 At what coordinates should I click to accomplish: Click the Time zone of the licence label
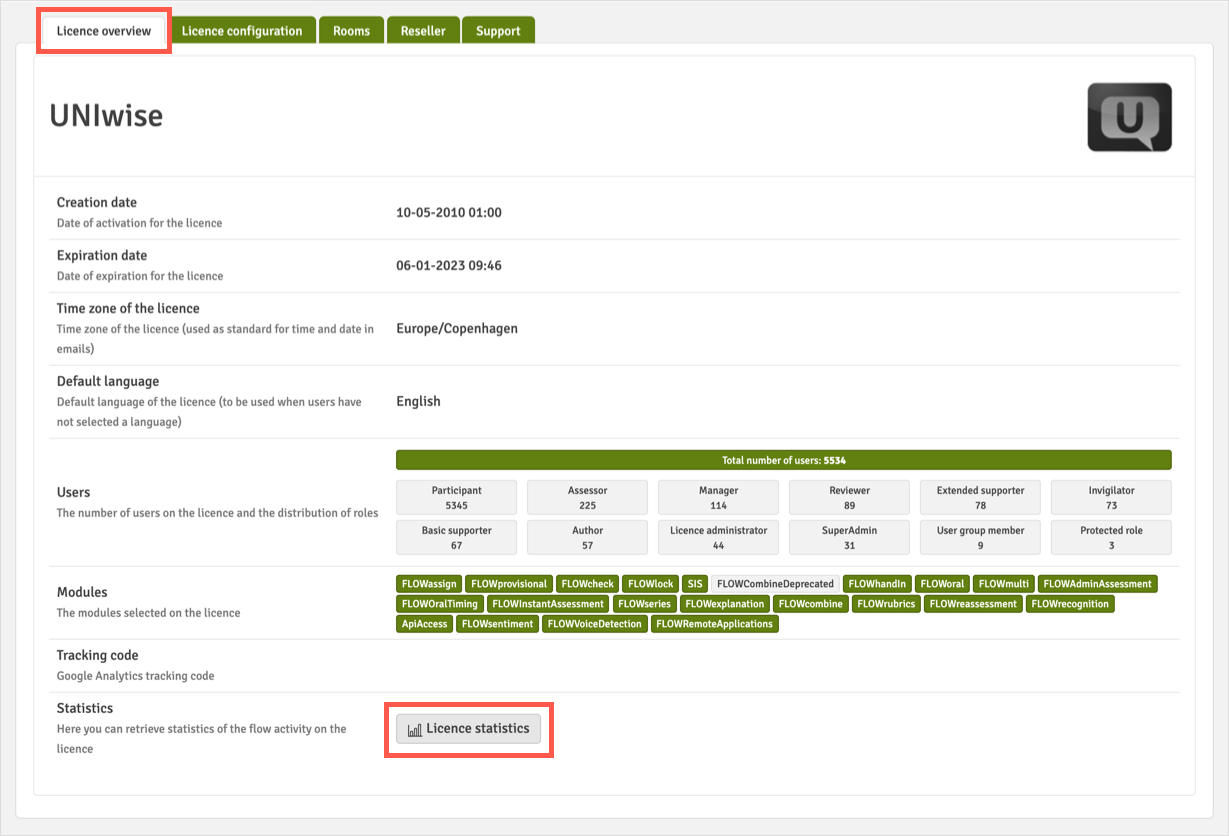[128, 308]
